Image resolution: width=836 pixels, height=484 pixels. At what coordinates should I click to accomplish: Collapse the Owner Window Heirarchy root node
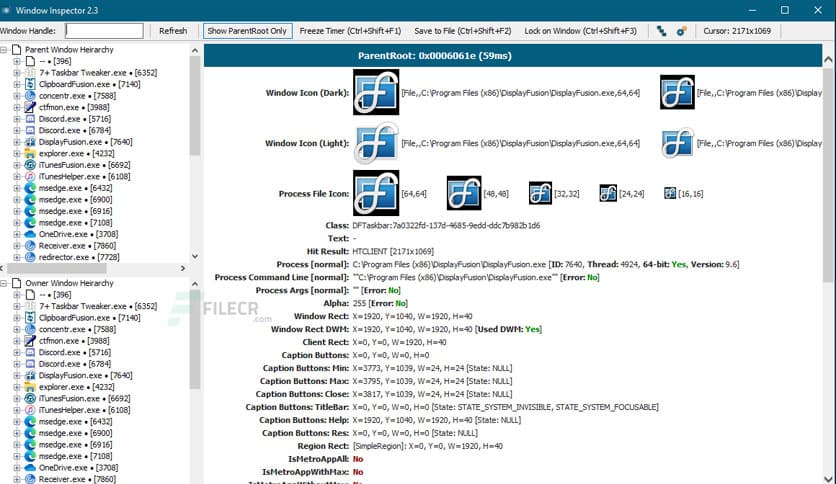tap(4, 283)
